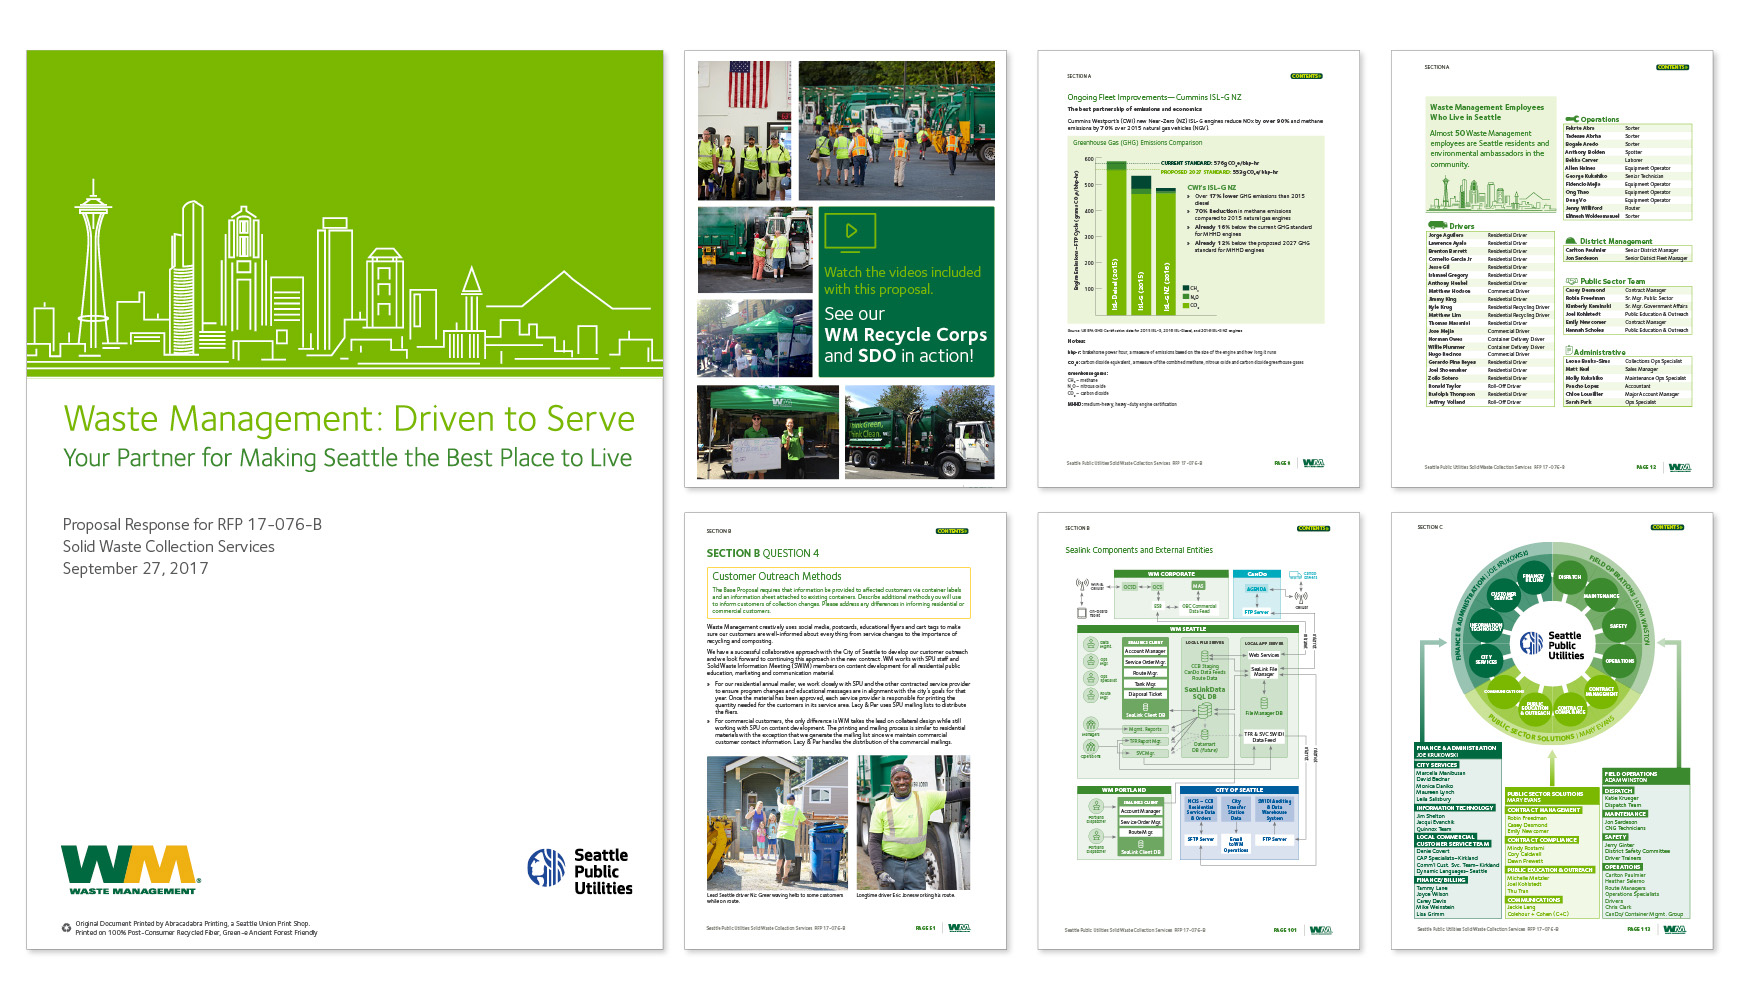The height and width of the screenshot is (1000, 1737).
Task: Click the Think Green truck photo
Action: (x=919, y=433)
